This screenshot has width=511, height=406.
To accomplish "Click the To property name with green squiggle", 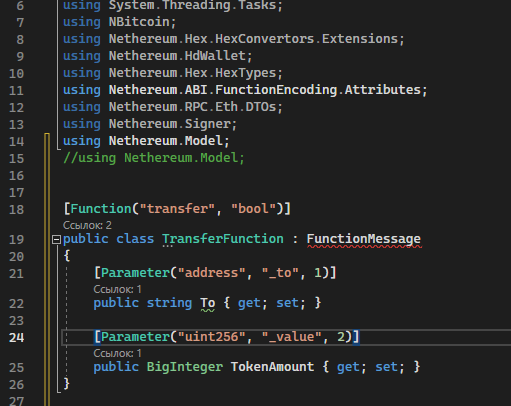I will [207, 303].
